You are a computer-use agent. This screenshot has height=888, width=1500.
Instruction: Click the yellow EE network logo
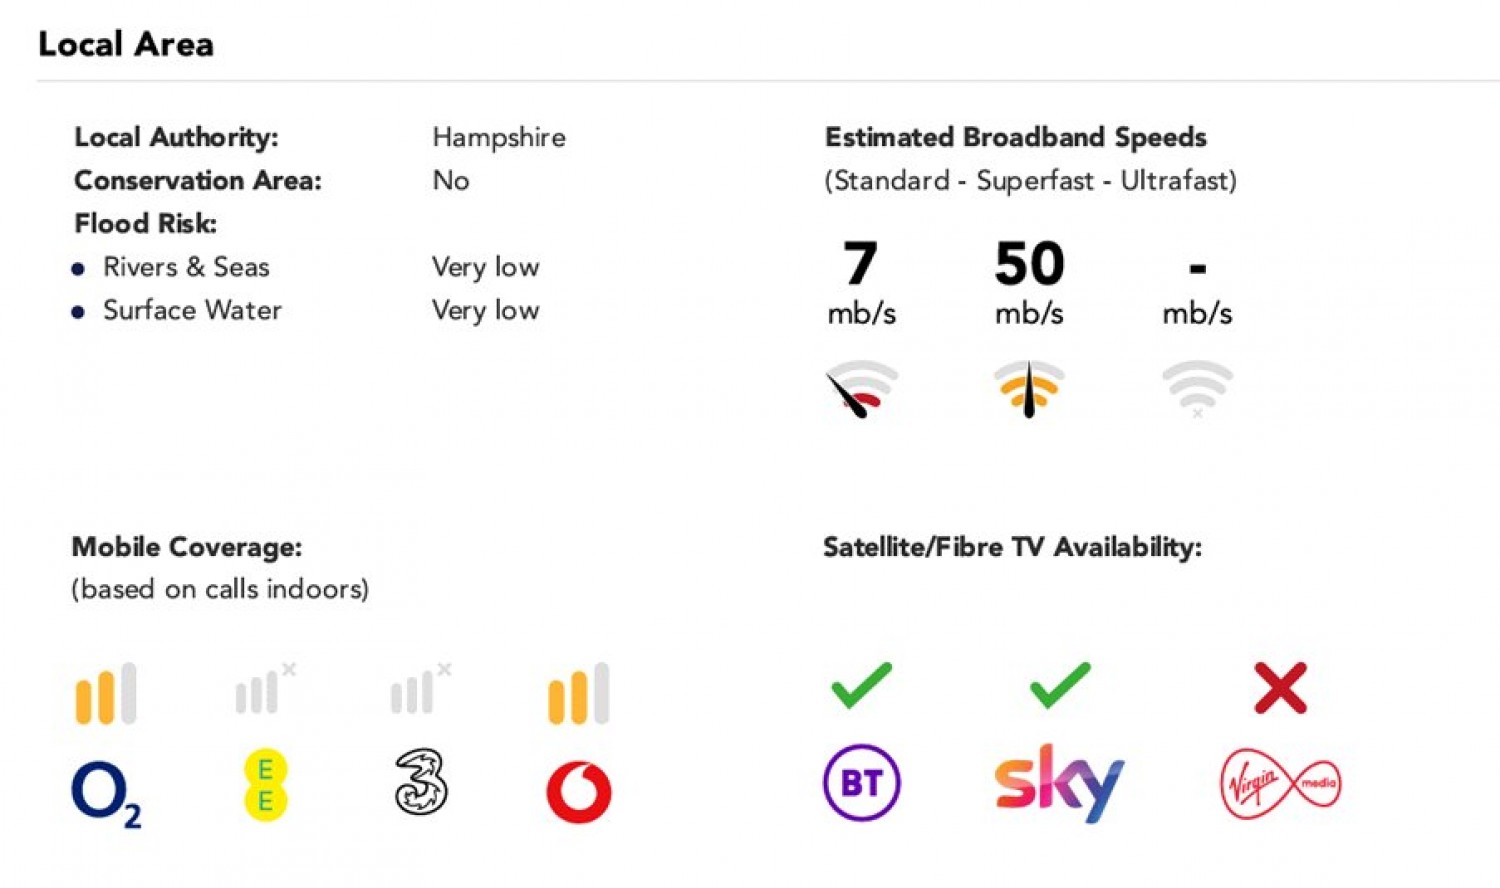tap(265, 785)
